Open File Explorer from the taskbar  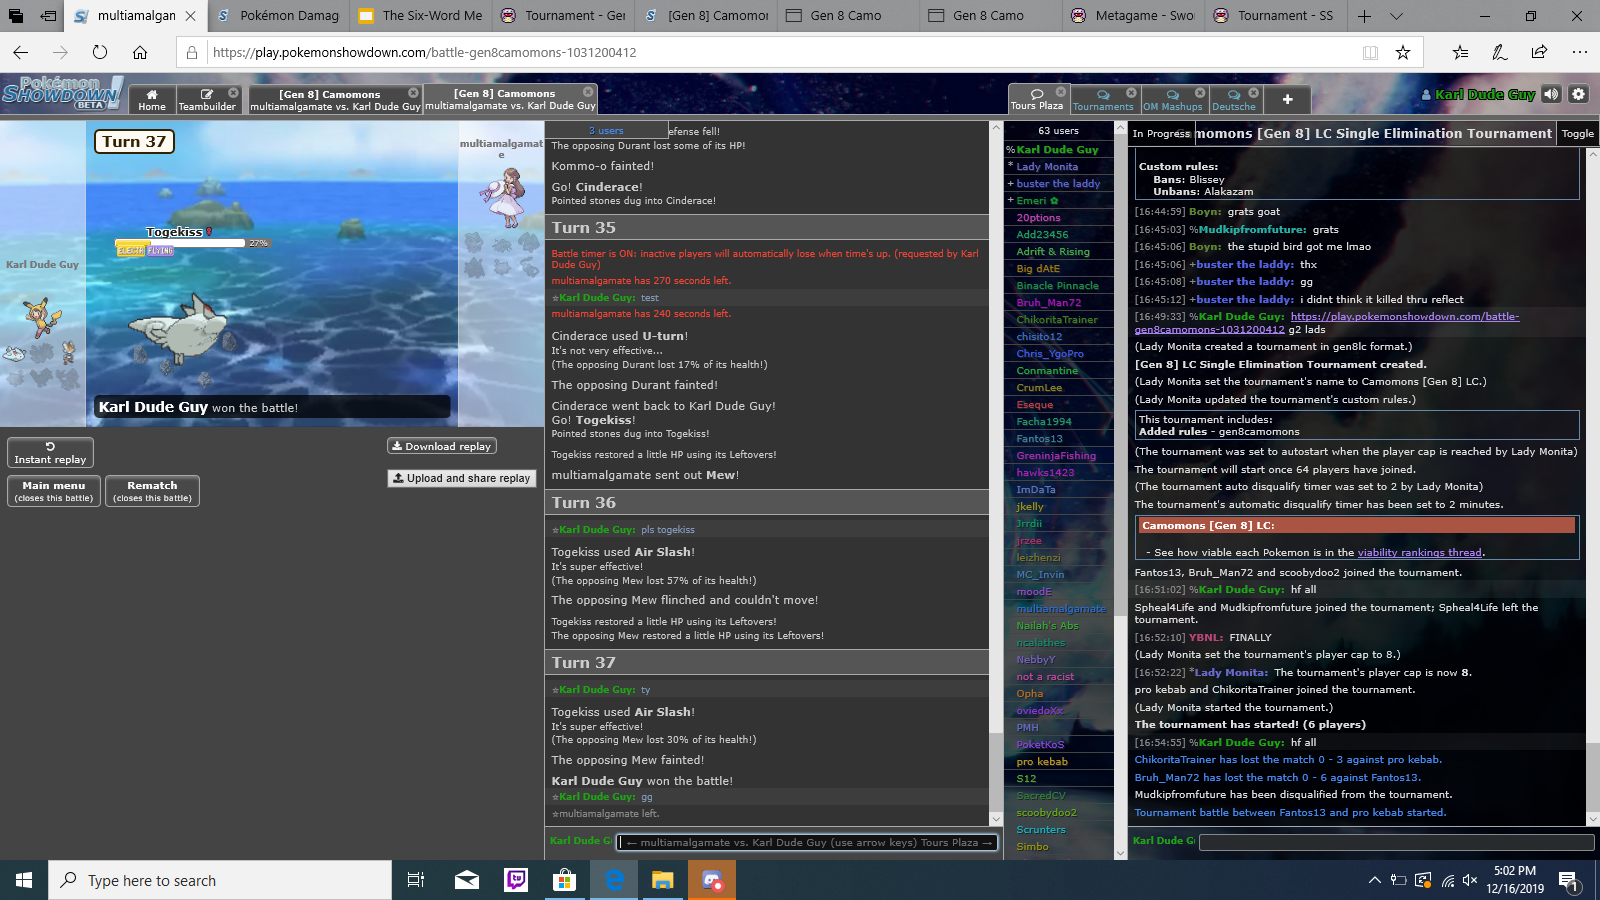click(x=663, y=880)
